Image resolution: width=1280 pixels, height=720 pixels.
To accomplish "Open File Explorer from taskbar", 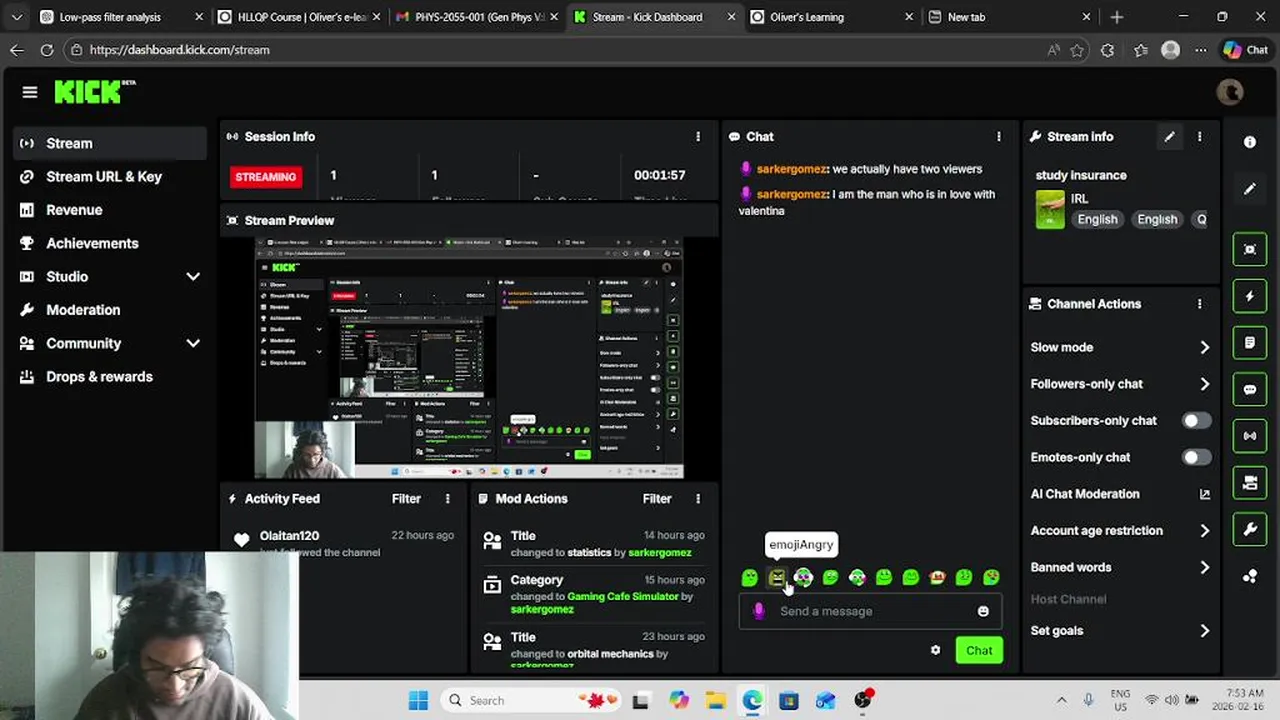I will tap(715, 700).
